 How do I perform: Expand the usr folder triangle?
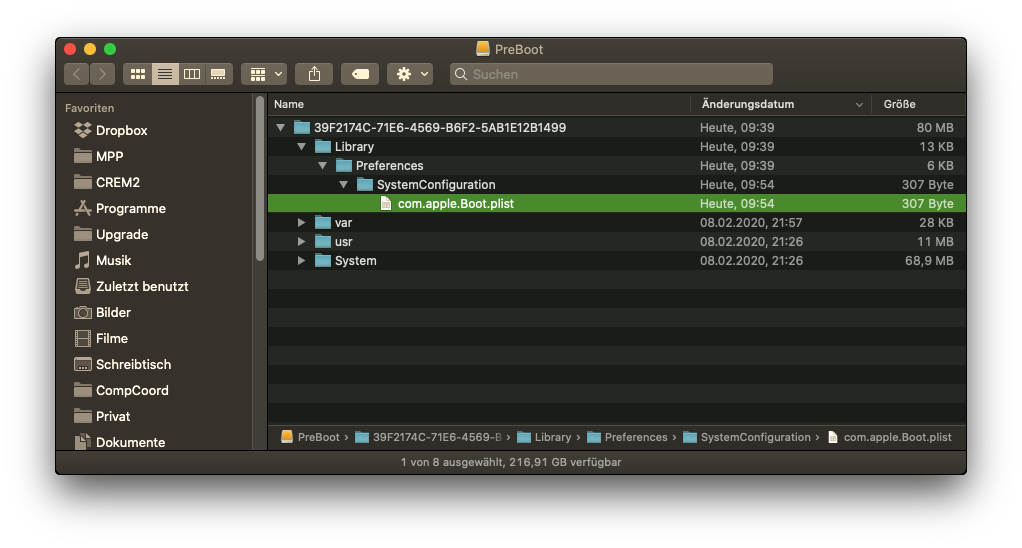301,242
